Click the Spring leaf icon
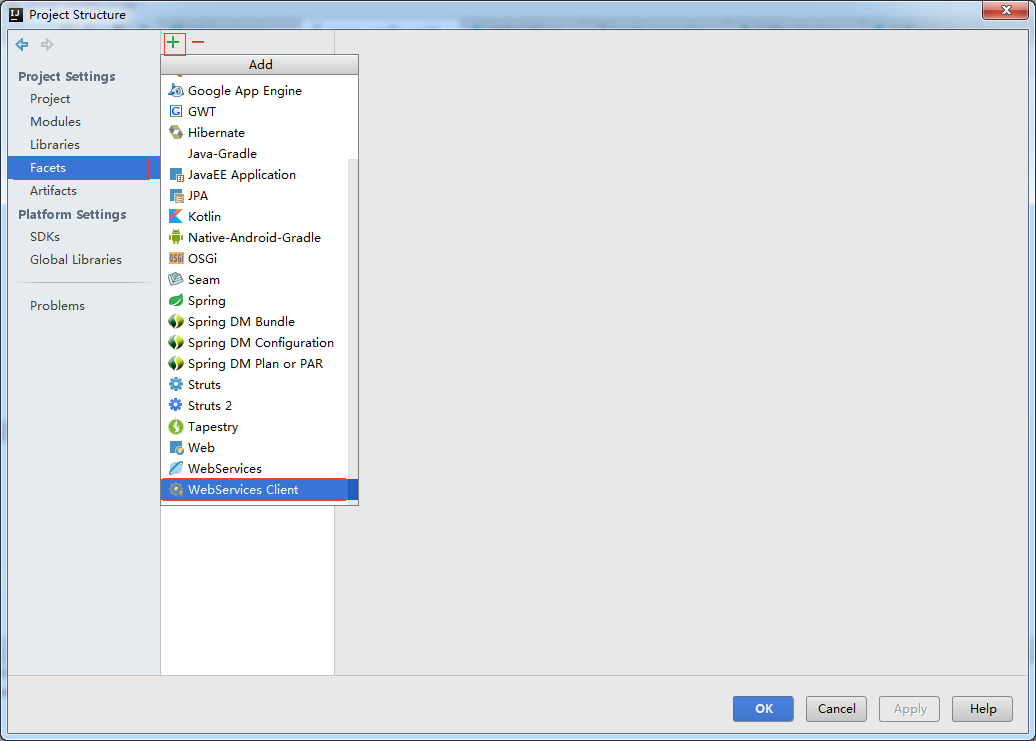Screen dimensions: 1036x741 176,300
